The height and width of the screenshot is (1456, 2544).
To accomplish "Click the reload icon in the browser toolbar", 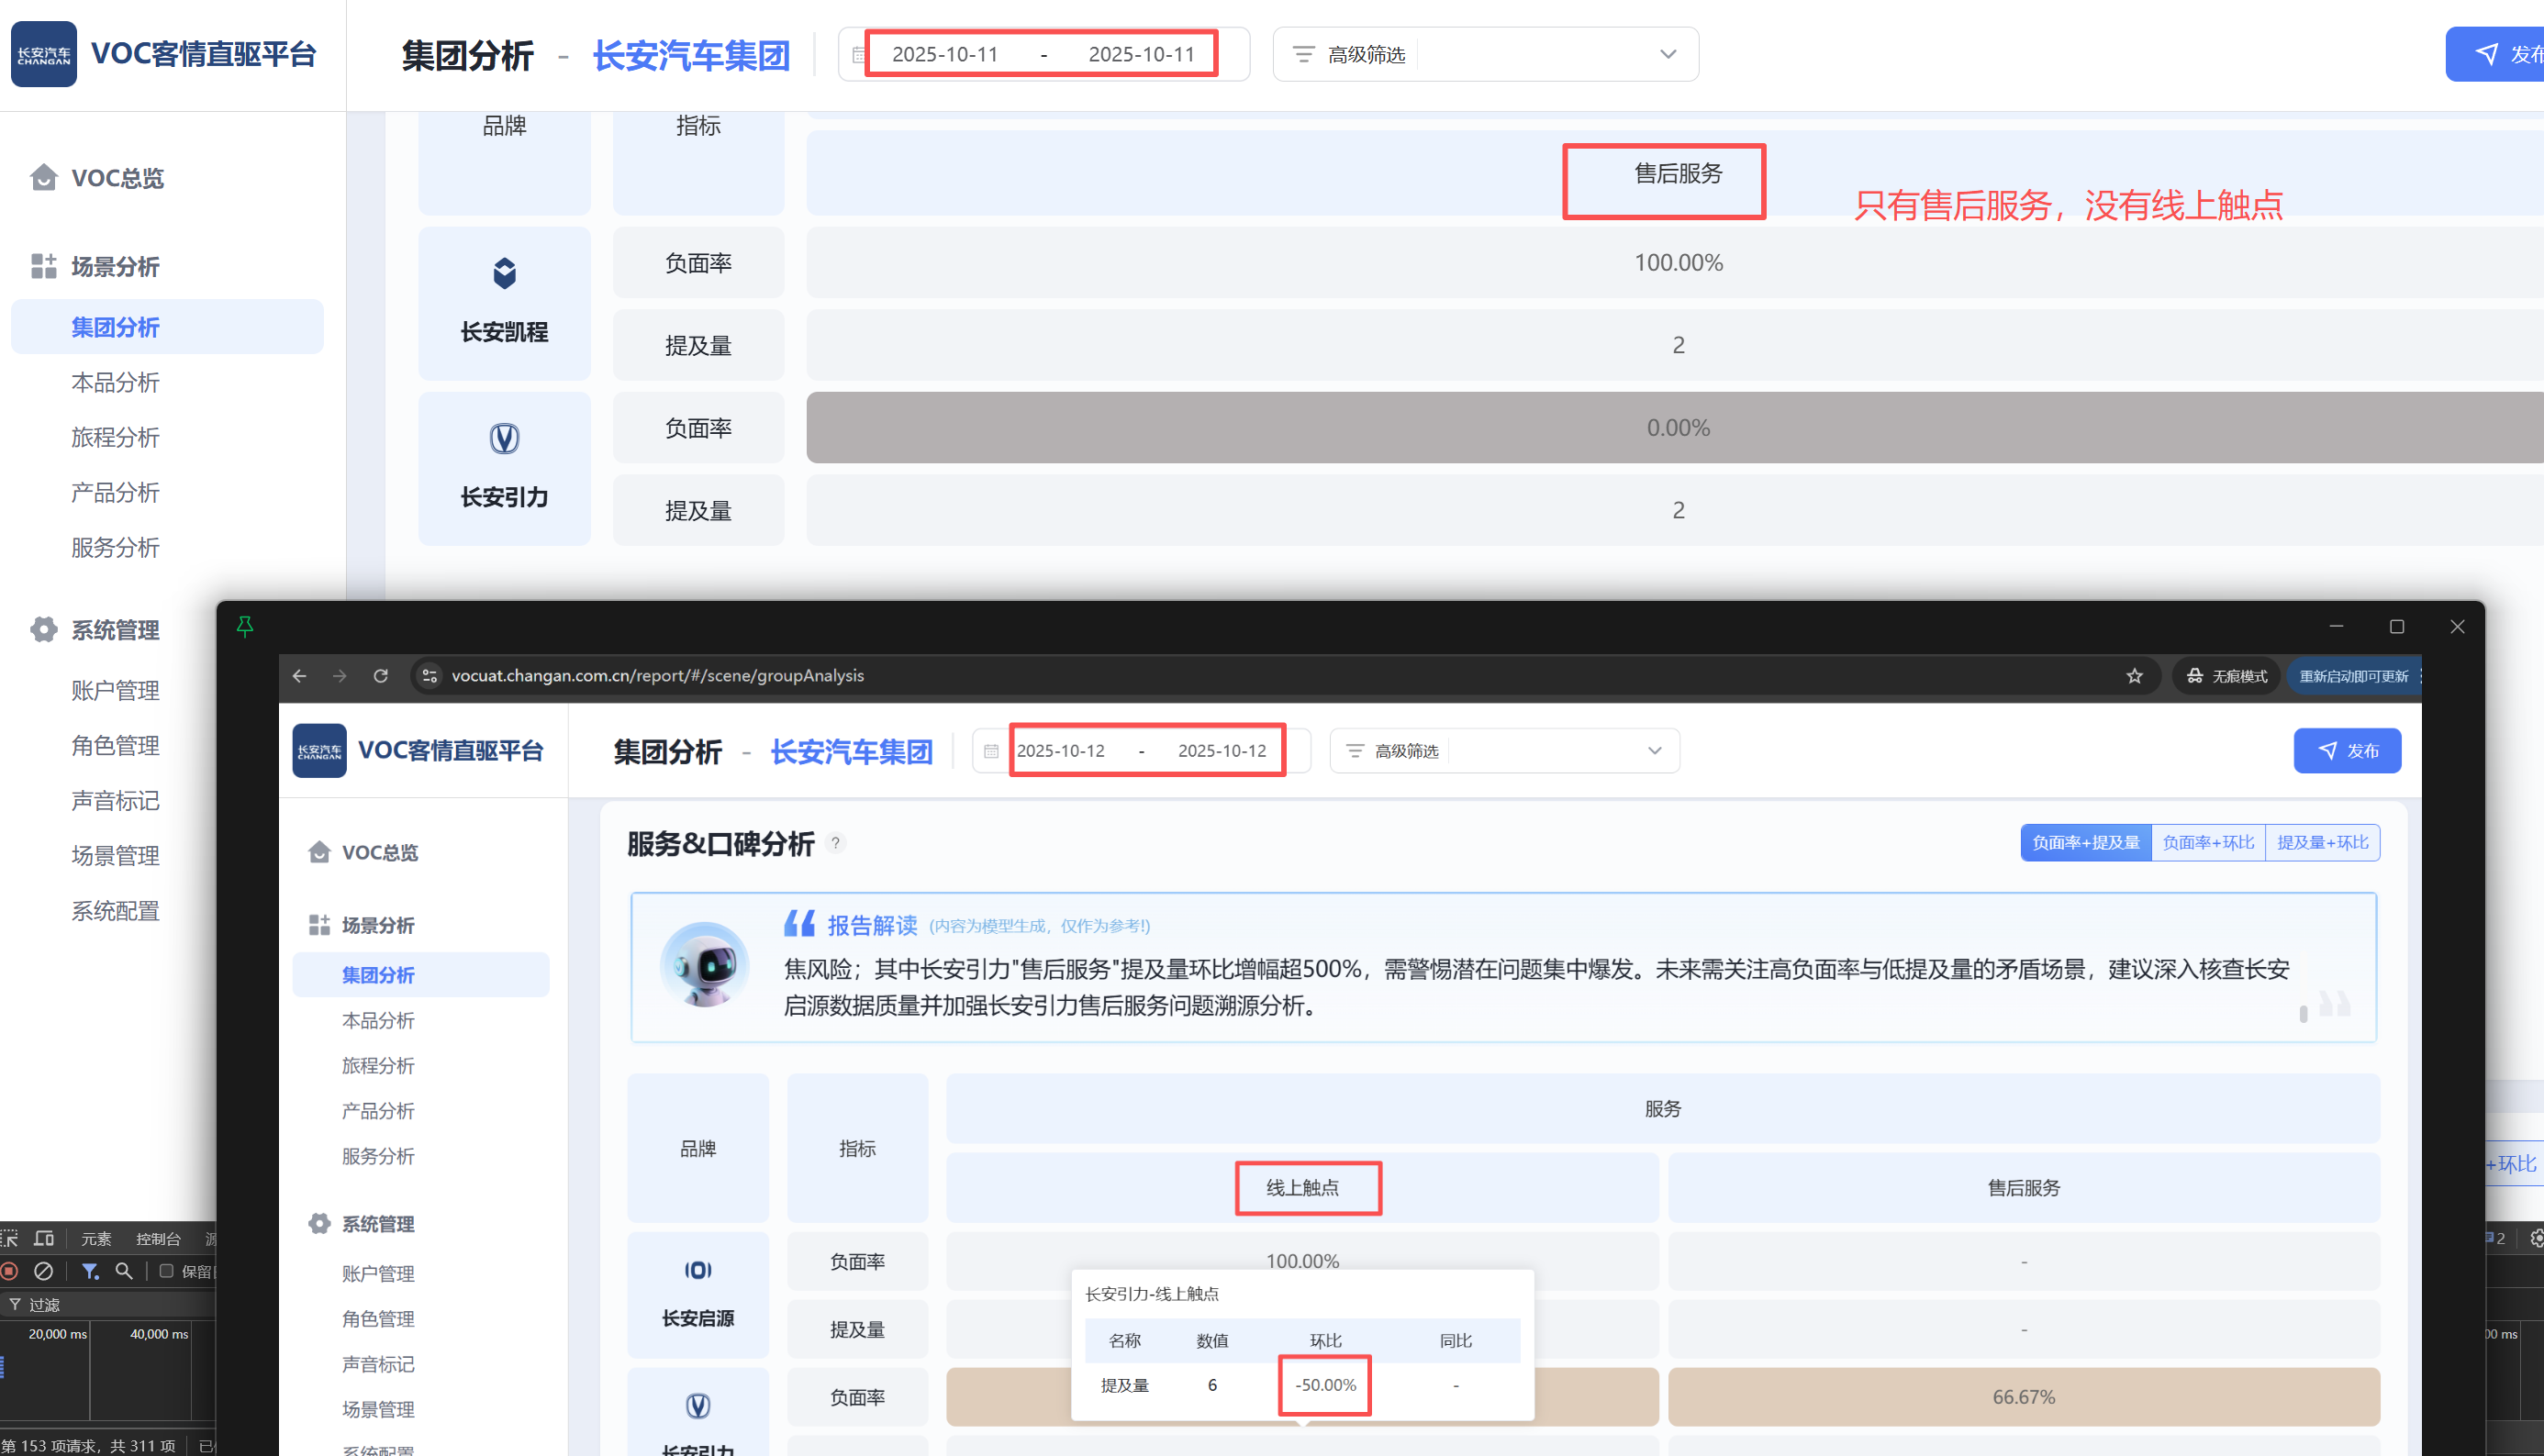I will tap(381, 676).
